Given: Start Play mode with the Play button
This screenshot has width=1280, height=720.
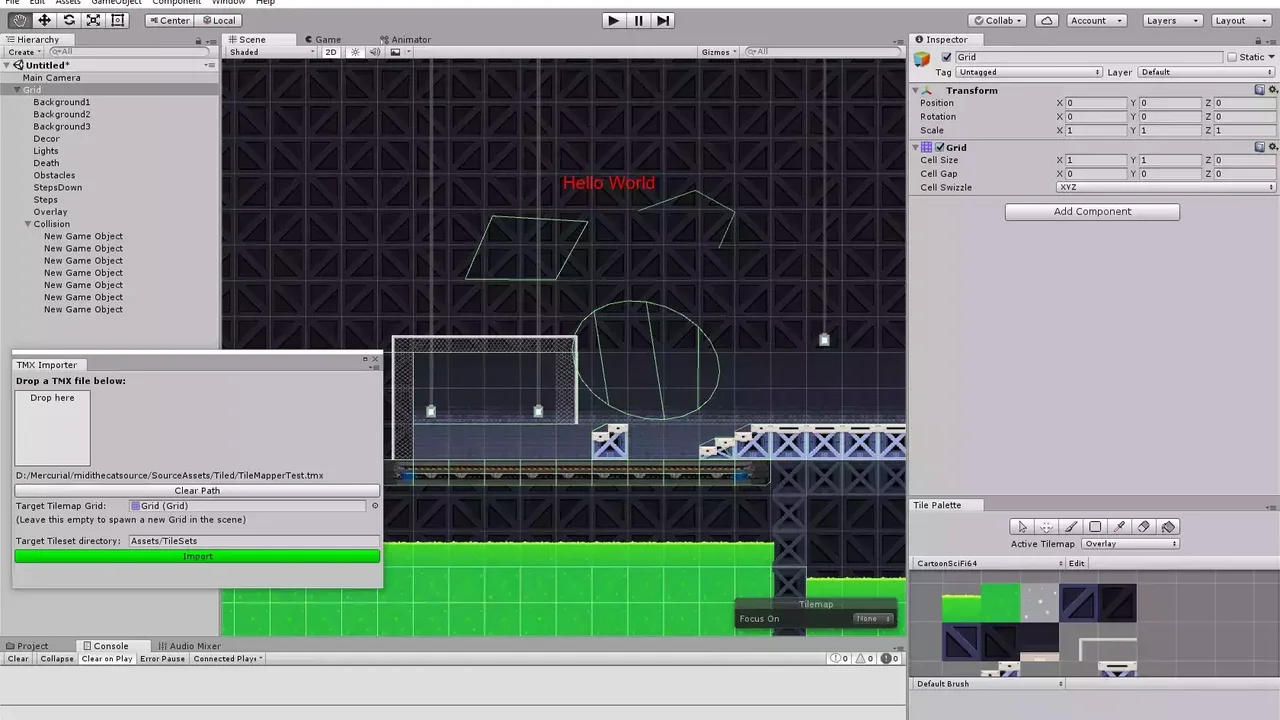Looking at the screenshot, I should pos(613,20).
